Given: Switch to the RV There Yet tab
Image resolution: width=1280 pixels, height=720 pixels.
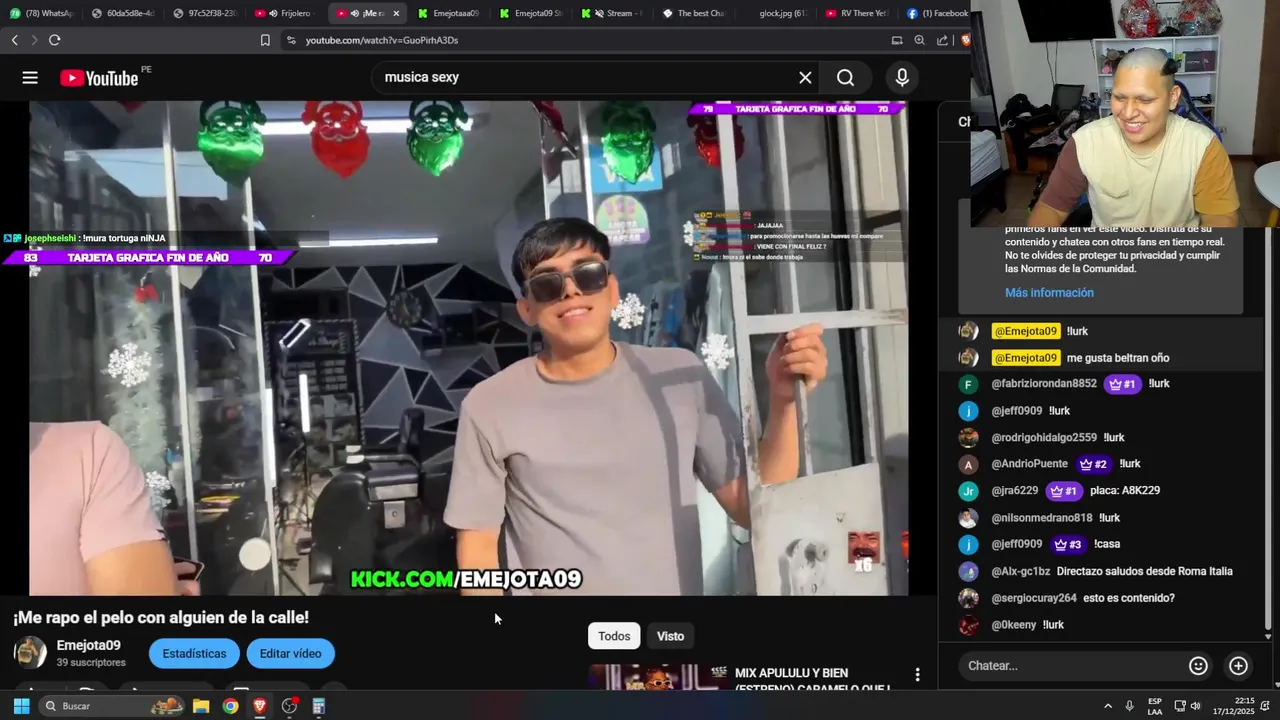Looking at the screenshot, I should (x=857, y=13).
